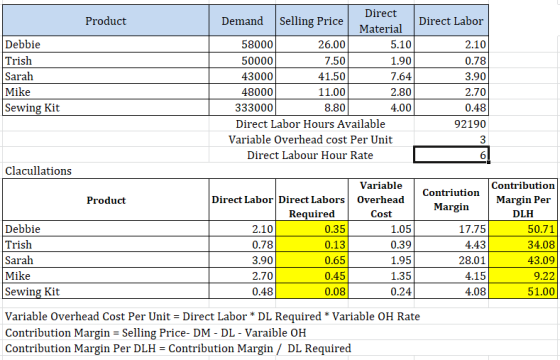Image resolution: width=560 pixels, height=360 pixels.
Task: Select Mike's selling price 11.00
Action: [312, 92]
